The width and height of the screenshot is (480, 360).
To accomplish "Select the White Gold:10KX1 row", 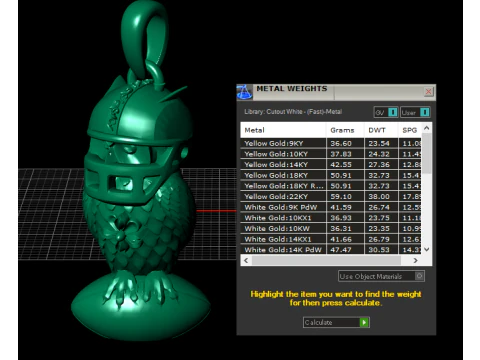I will pyautogui.click(x=331, y=218).
